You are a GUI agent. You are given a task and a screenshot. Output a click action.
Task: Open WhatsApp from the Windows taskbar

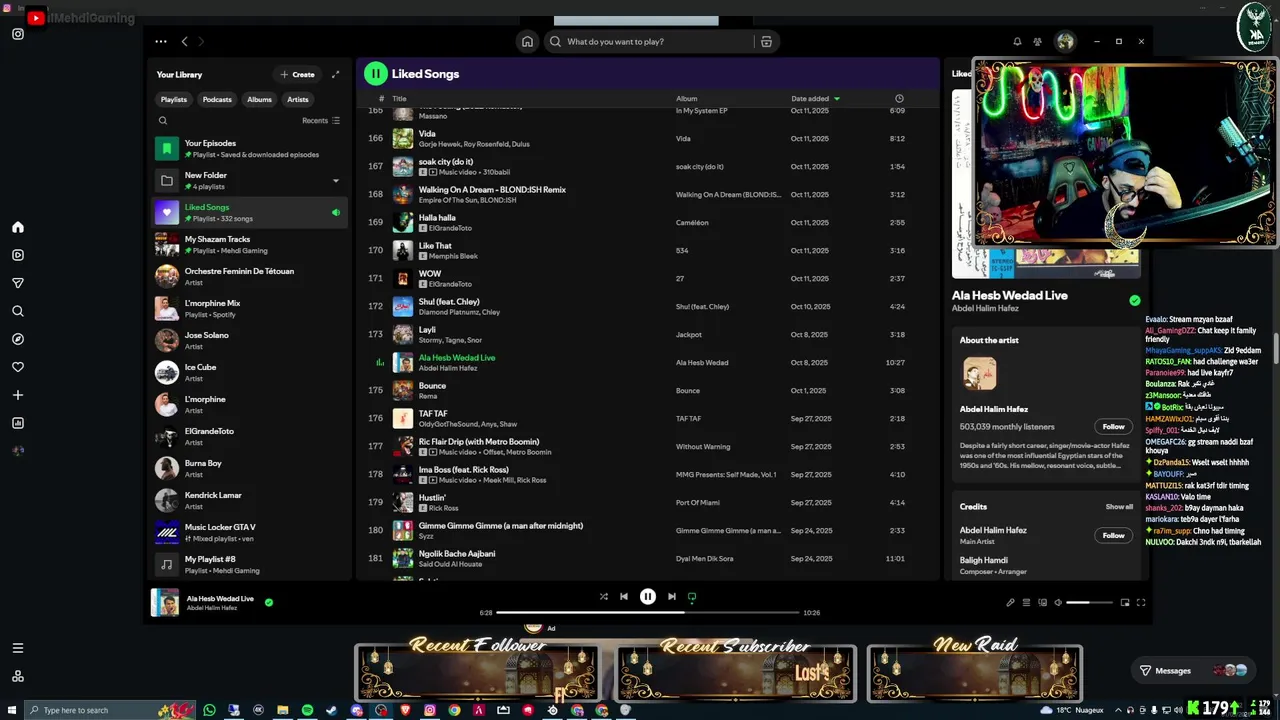(x=209, y=710)
